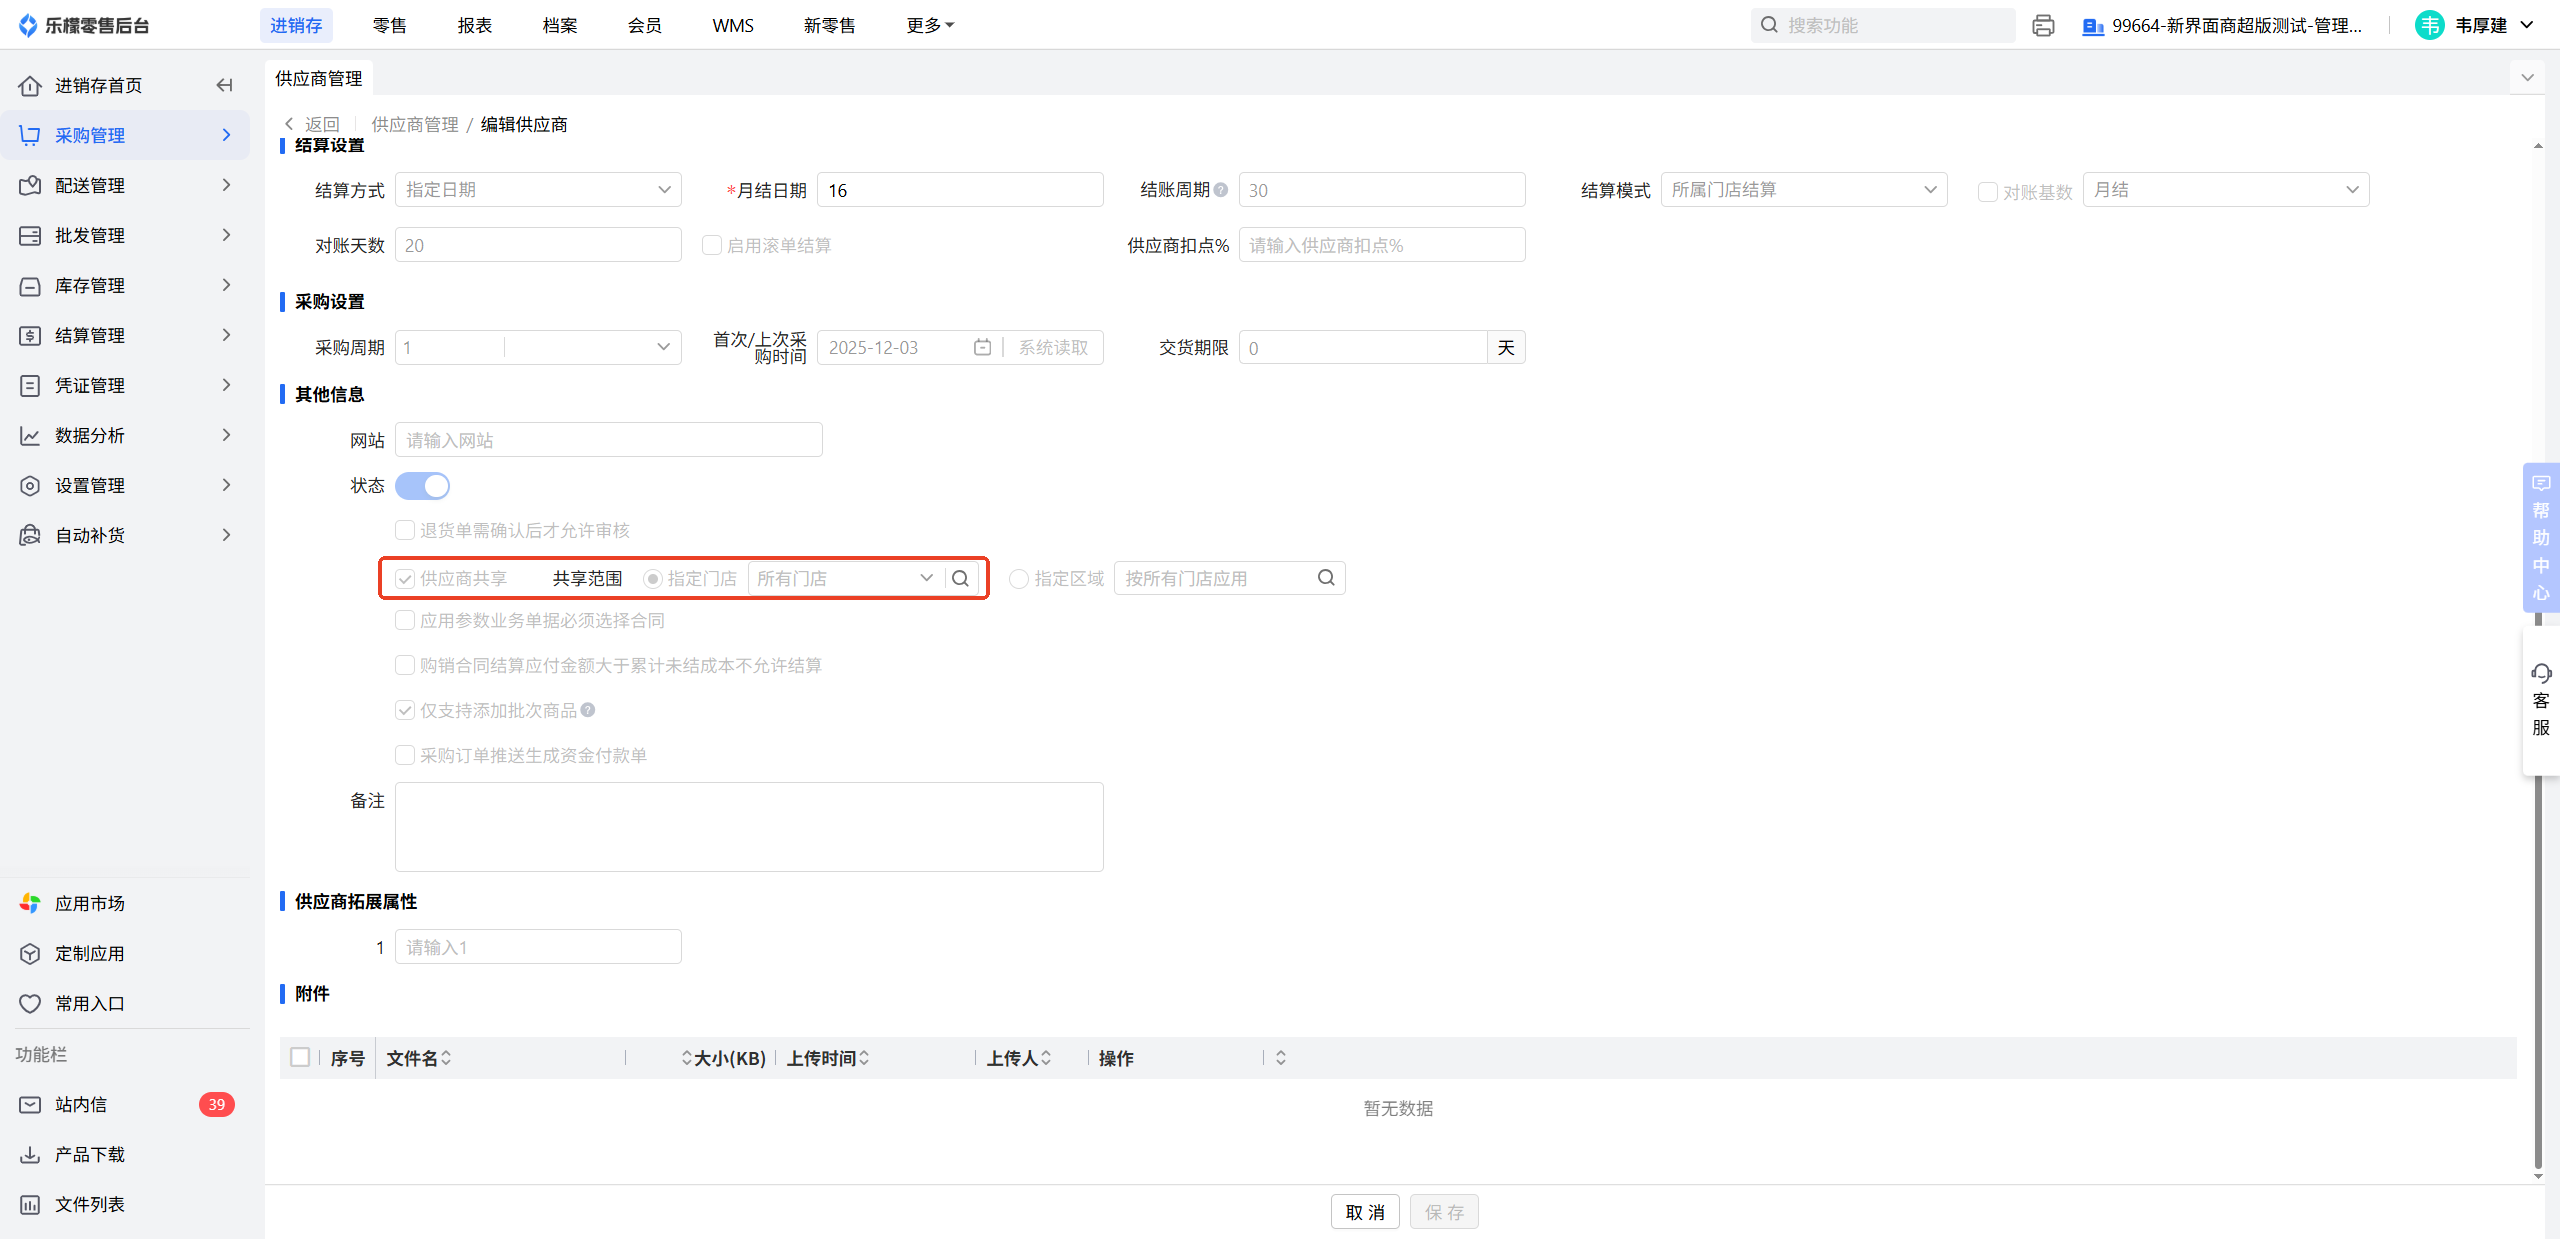Open 应用市场 colorful icon in sidebar
The height and width of the screenshot is (1239, 2560).
click(x=30, y=903)
